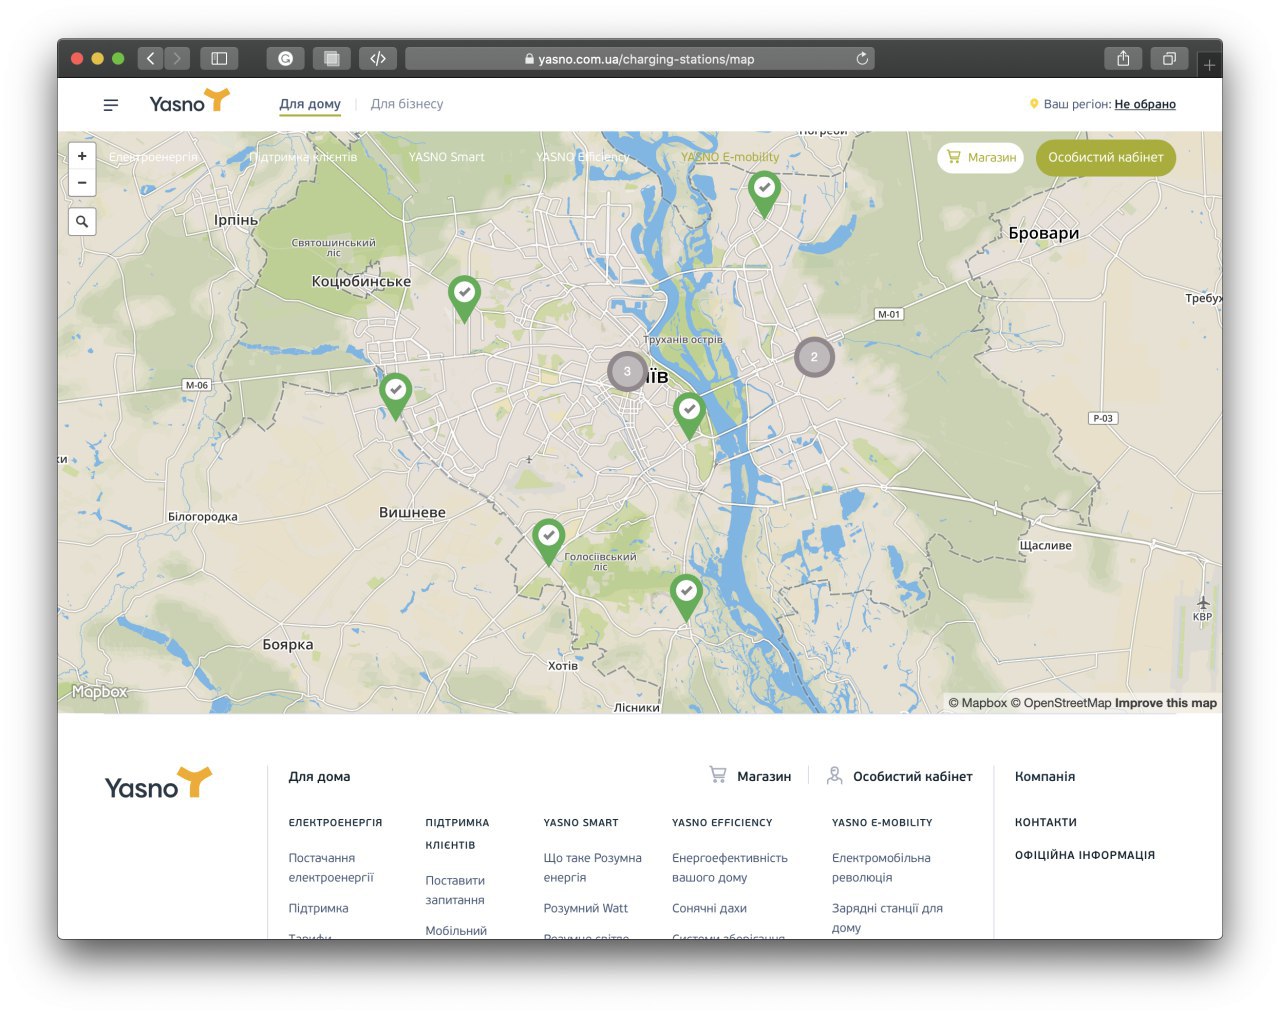
Task: Open Поставити запитання footer link
Action: 455,890
